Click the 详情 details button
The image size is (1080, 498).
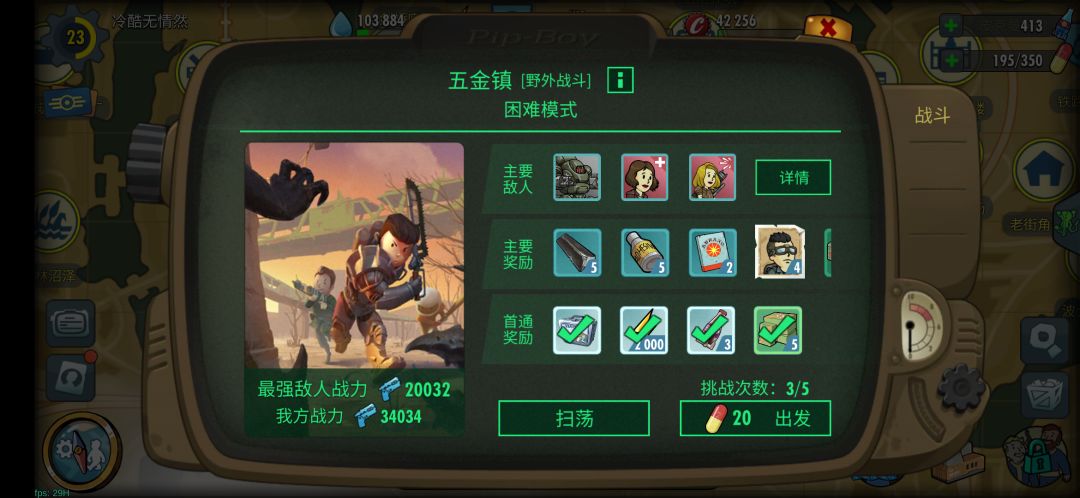pos(793,178)
